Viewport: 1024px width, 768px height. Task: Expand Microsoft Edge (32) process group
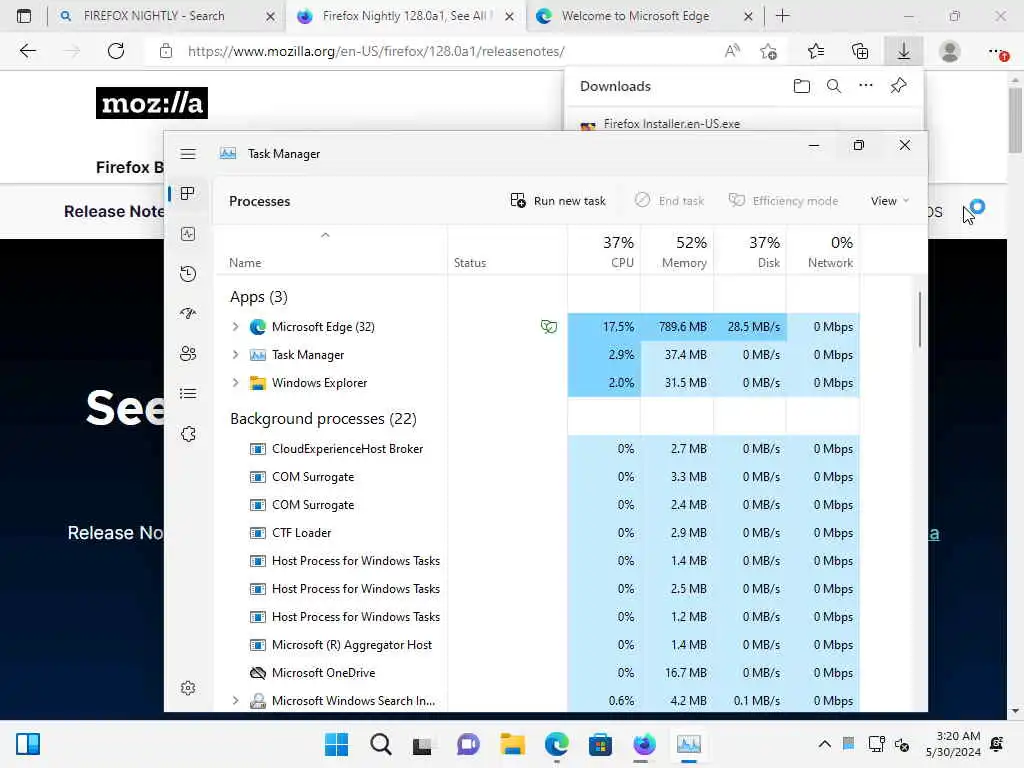236,327
